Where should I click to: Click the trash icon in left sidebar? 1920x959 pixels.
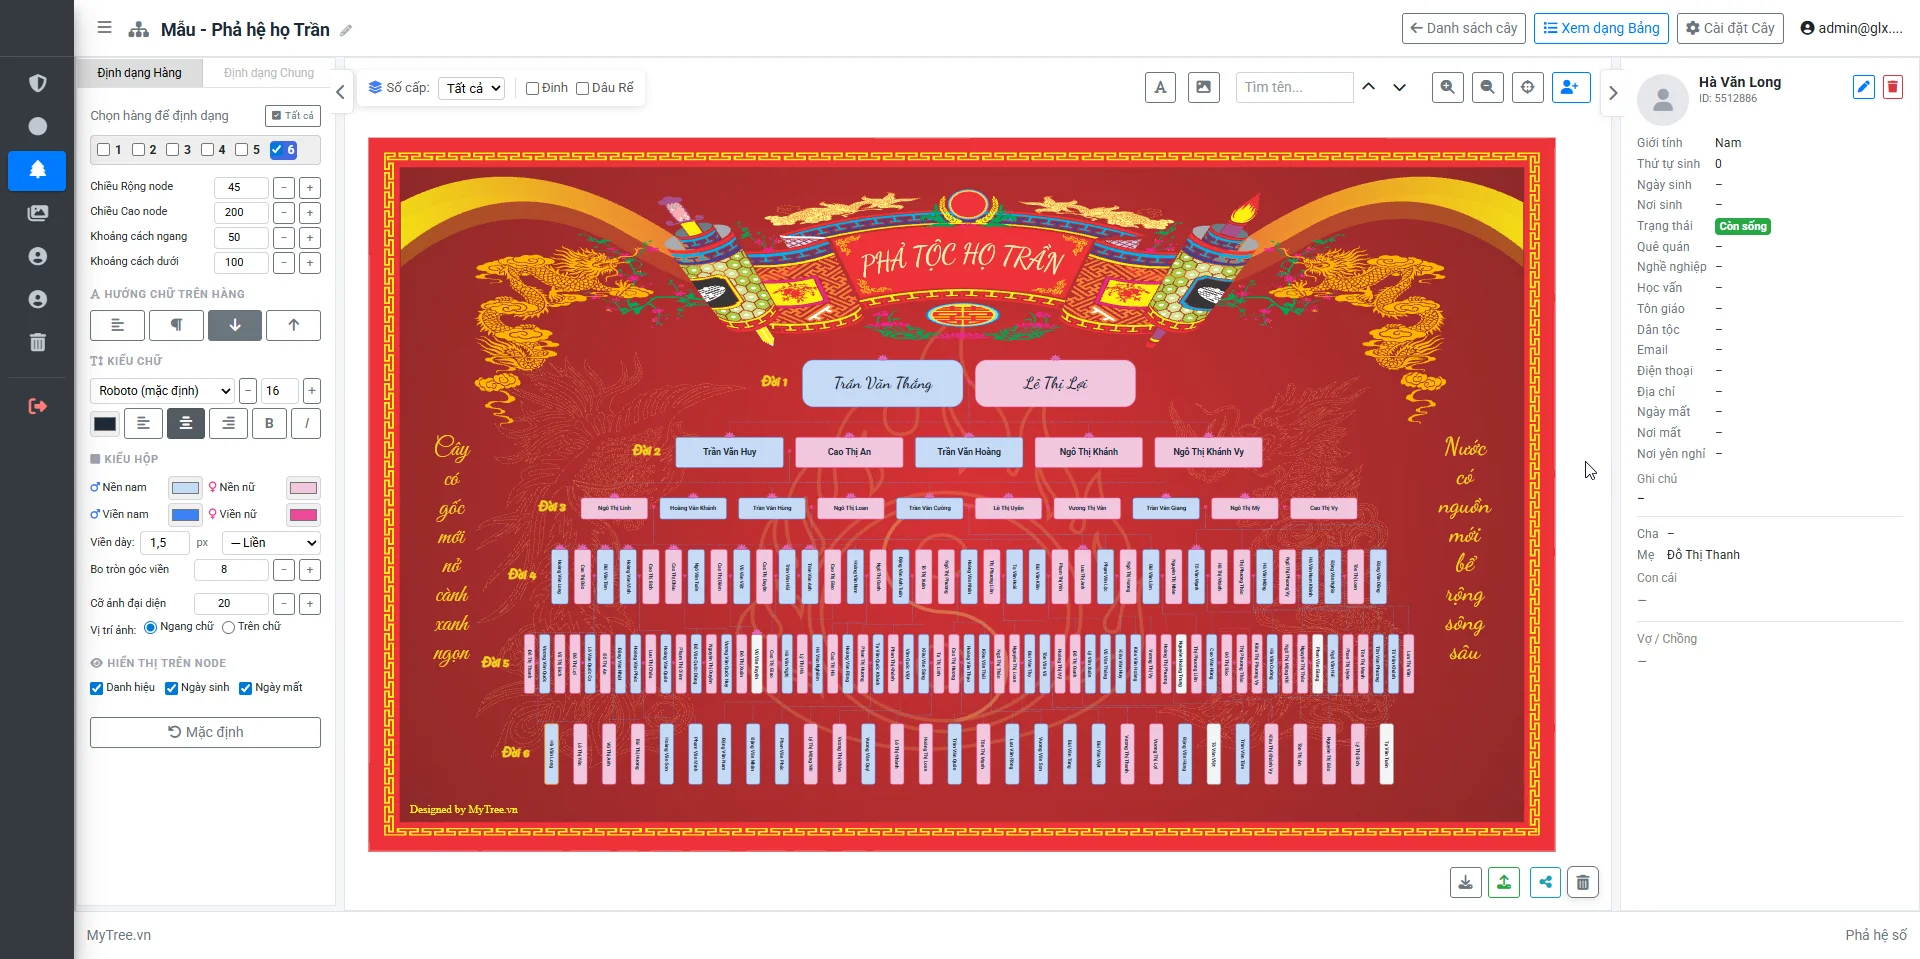coord(38,342)
